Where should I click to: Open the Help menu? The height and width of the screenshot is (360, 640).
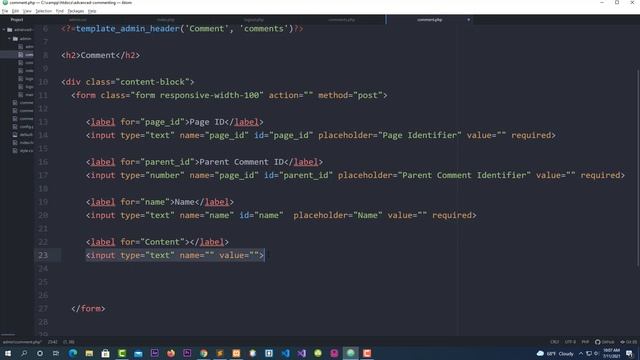click(92, 11)
